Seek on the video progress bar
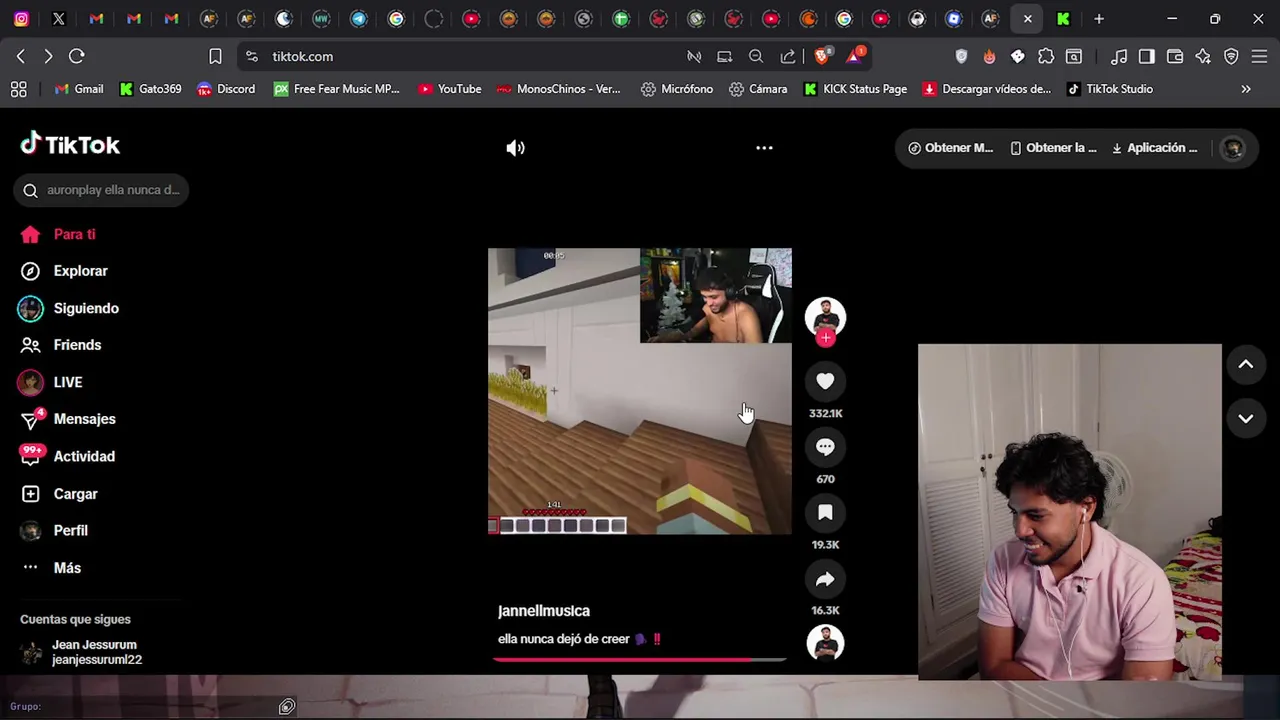This screenshot has width=1280, height=720. pos(640,660)
